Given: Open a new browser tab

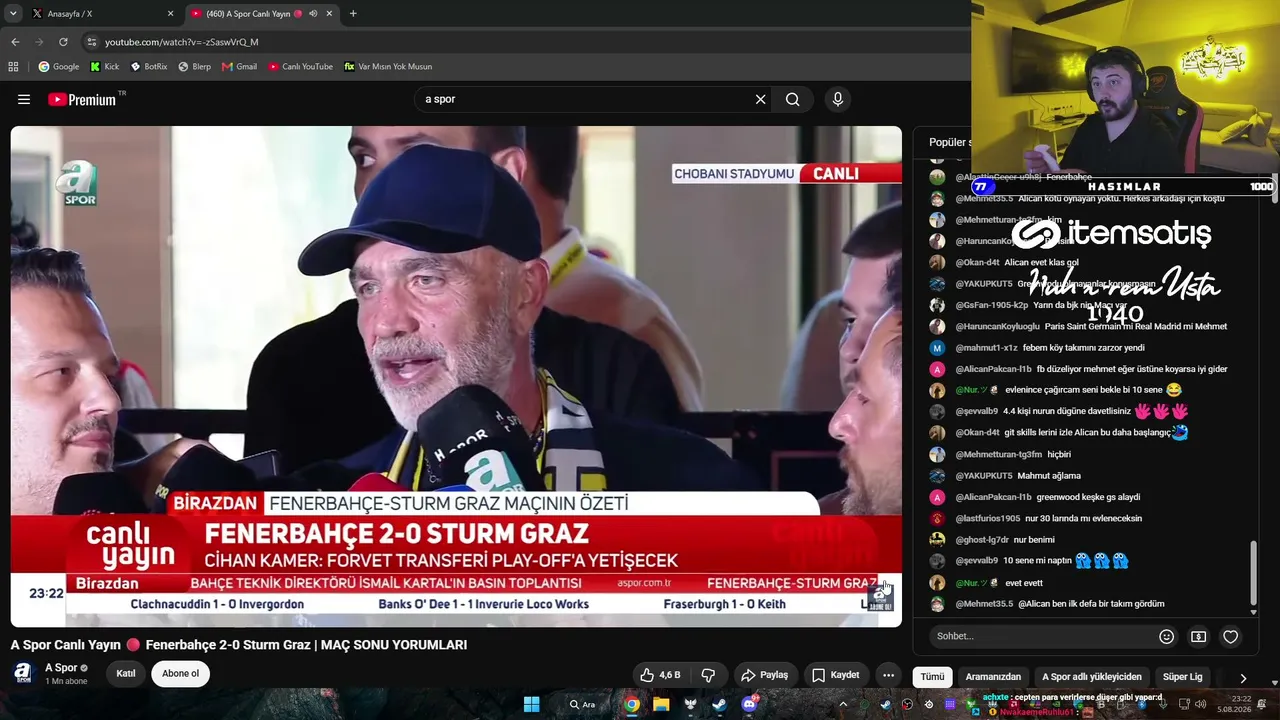Looking at the screenshot, I should 353,14.
